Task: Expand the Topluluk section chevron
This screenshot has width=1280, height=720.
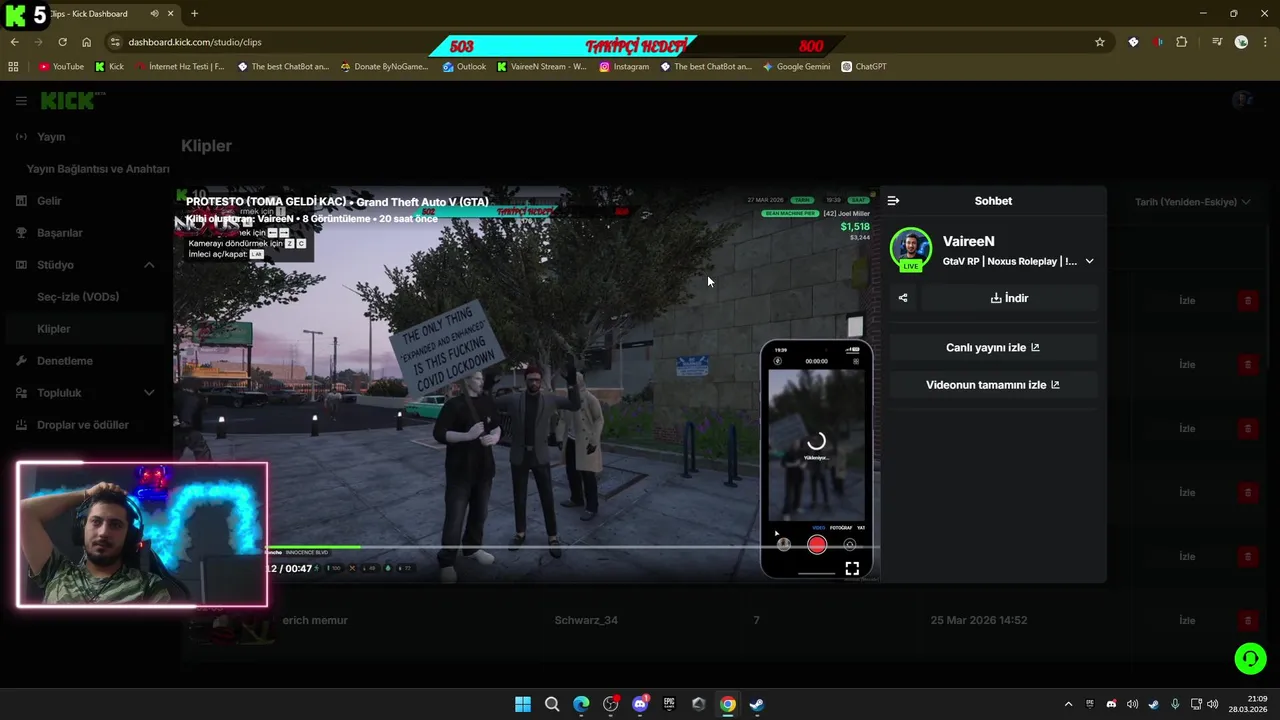Action: [x=149, y=393]
